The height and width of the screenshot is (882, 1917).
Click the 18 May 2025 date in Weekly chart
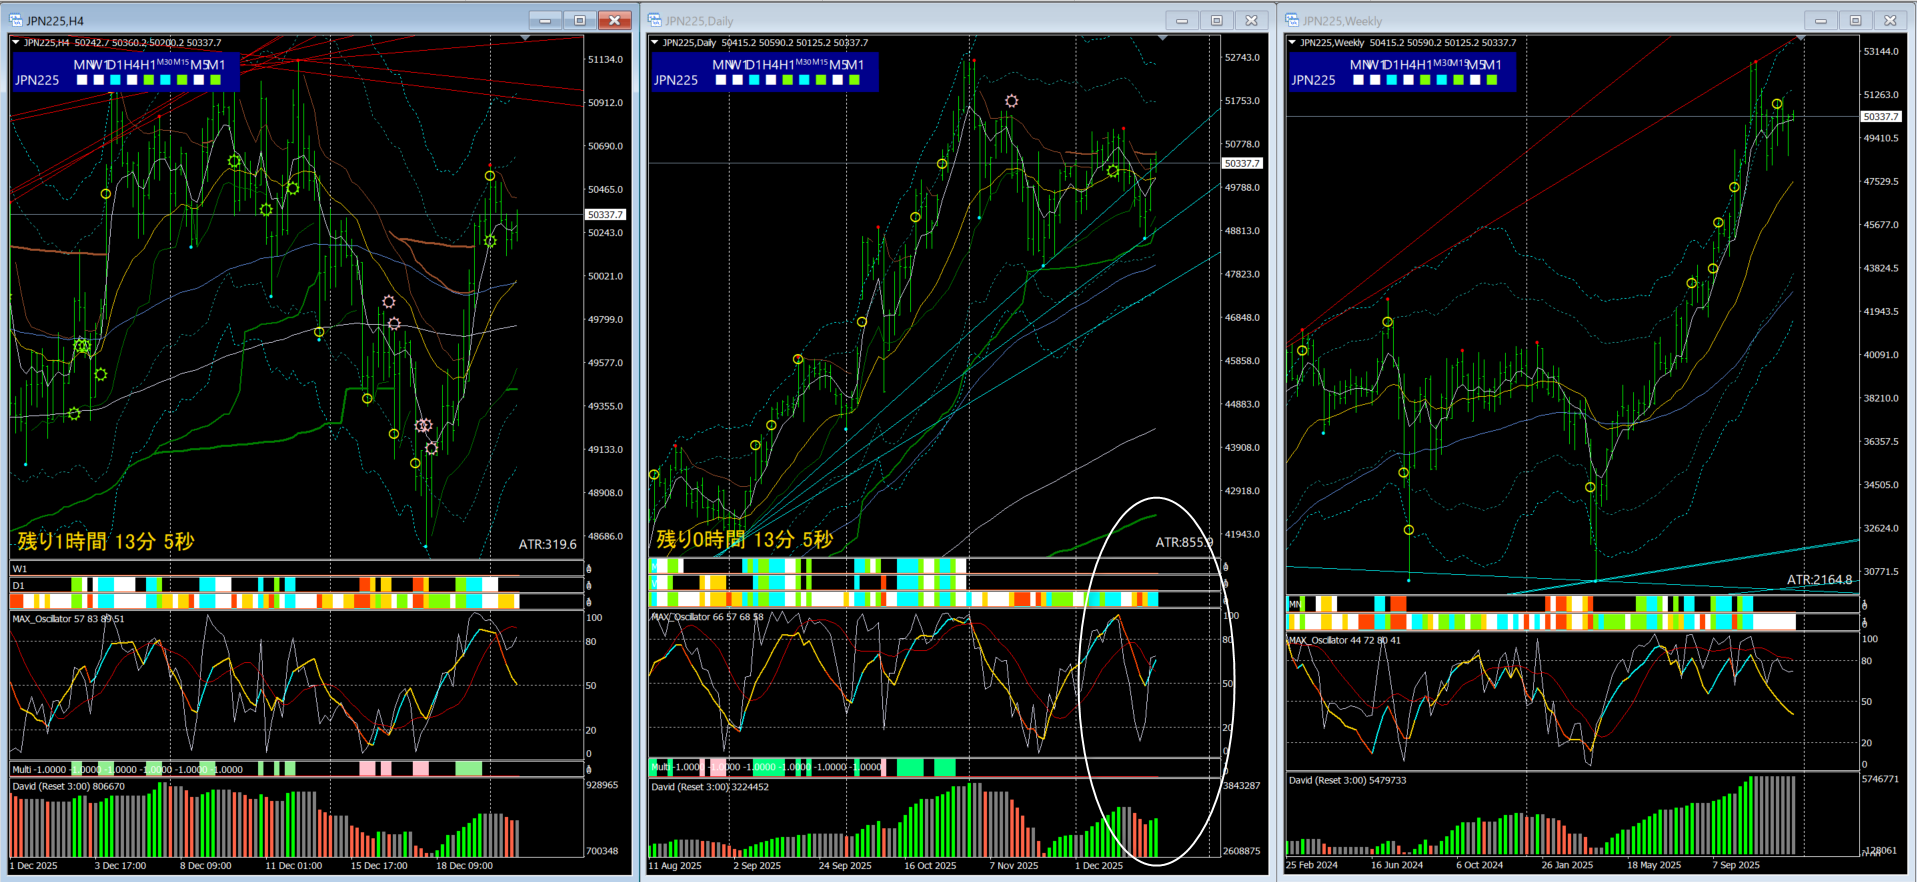coord(1654,865)
